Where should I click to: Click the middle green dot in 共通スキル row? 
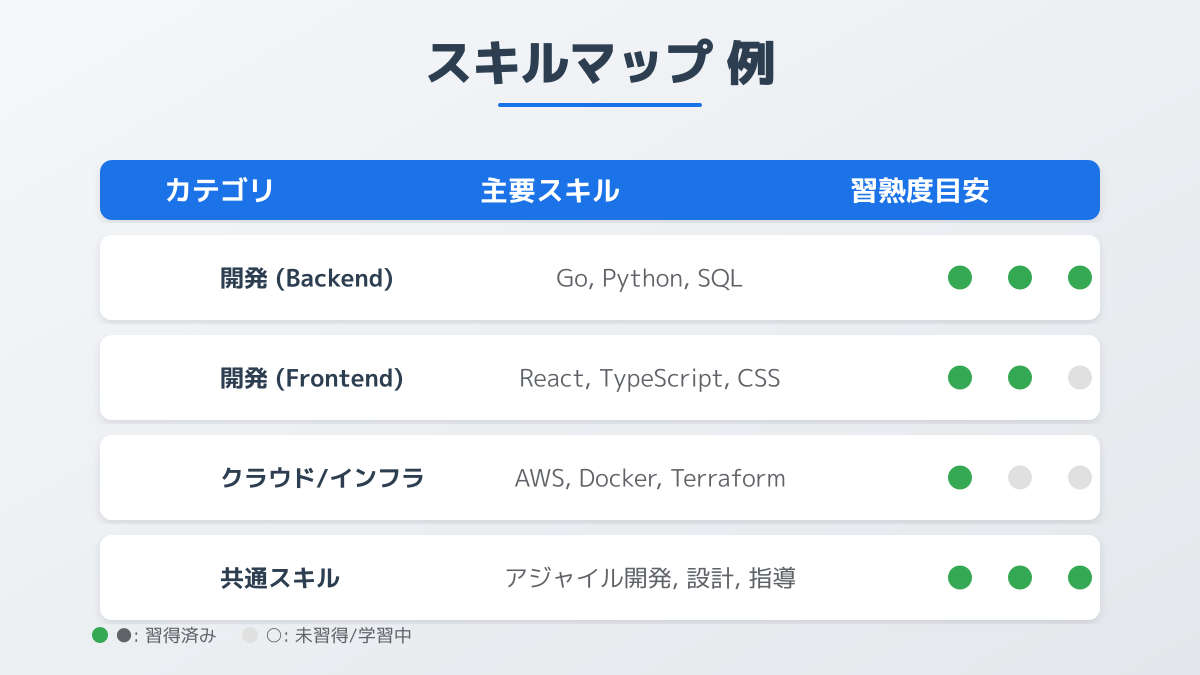(1020, 578)
